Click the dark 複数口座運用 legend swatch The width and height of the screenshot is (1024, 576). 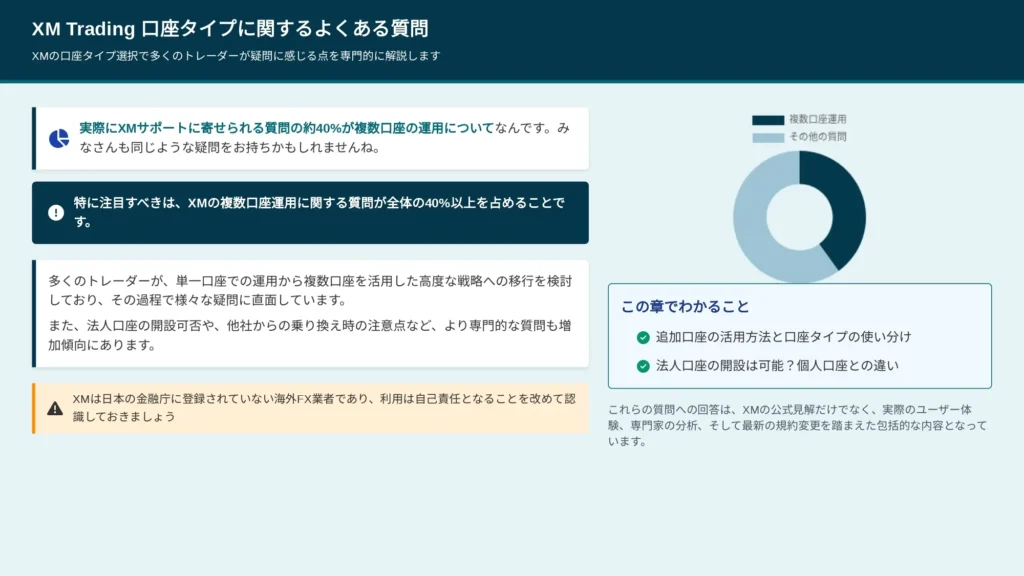pyautogui.click(x=768, y=120)
